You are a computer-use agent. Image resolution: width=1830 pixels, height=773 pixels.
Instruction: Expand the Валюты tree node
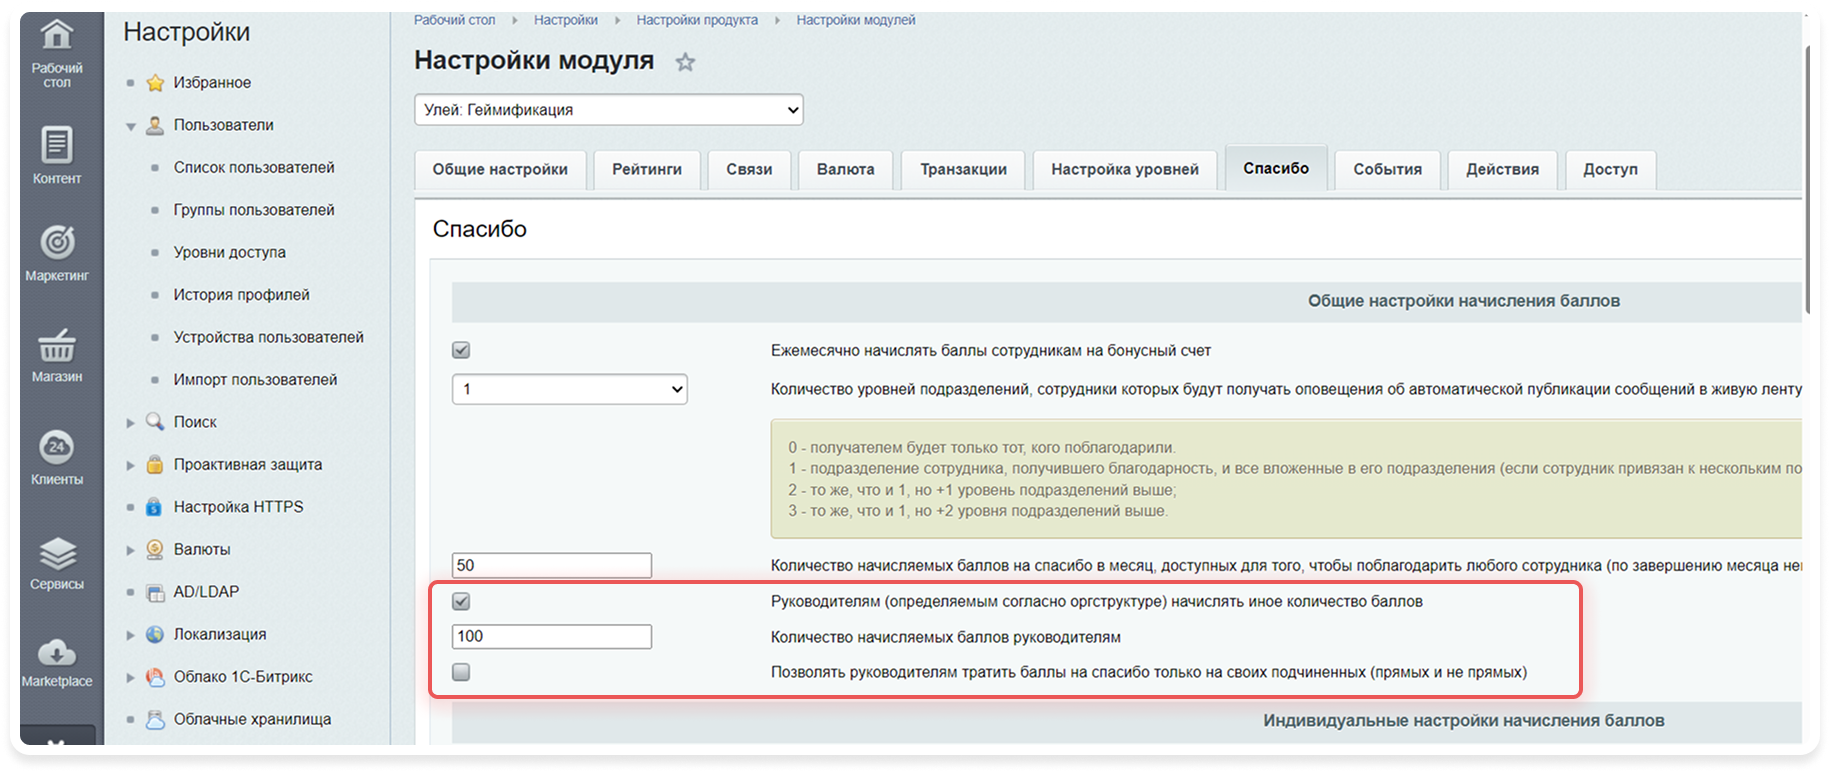[131, 550]
